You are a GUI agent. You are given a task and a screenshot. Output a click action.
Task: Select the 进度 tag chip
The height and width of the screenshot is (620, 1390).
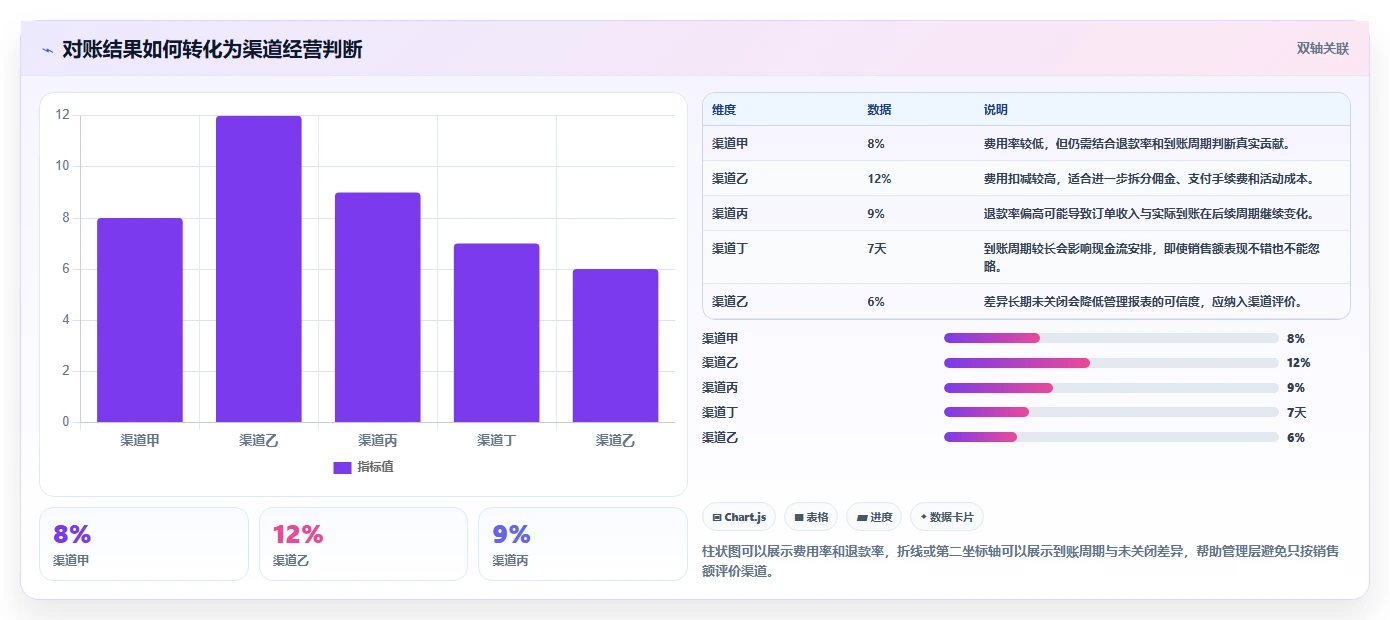874,517
